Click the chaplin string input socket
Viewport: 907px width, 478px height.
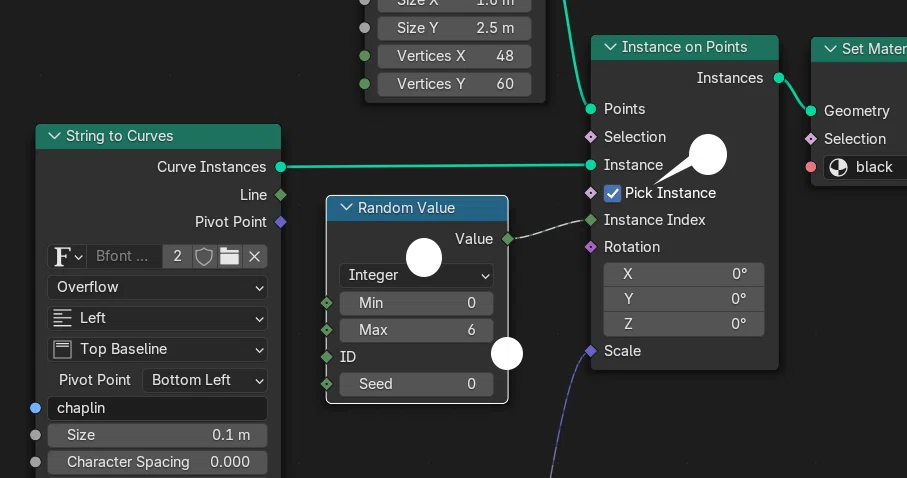point(35,408)
